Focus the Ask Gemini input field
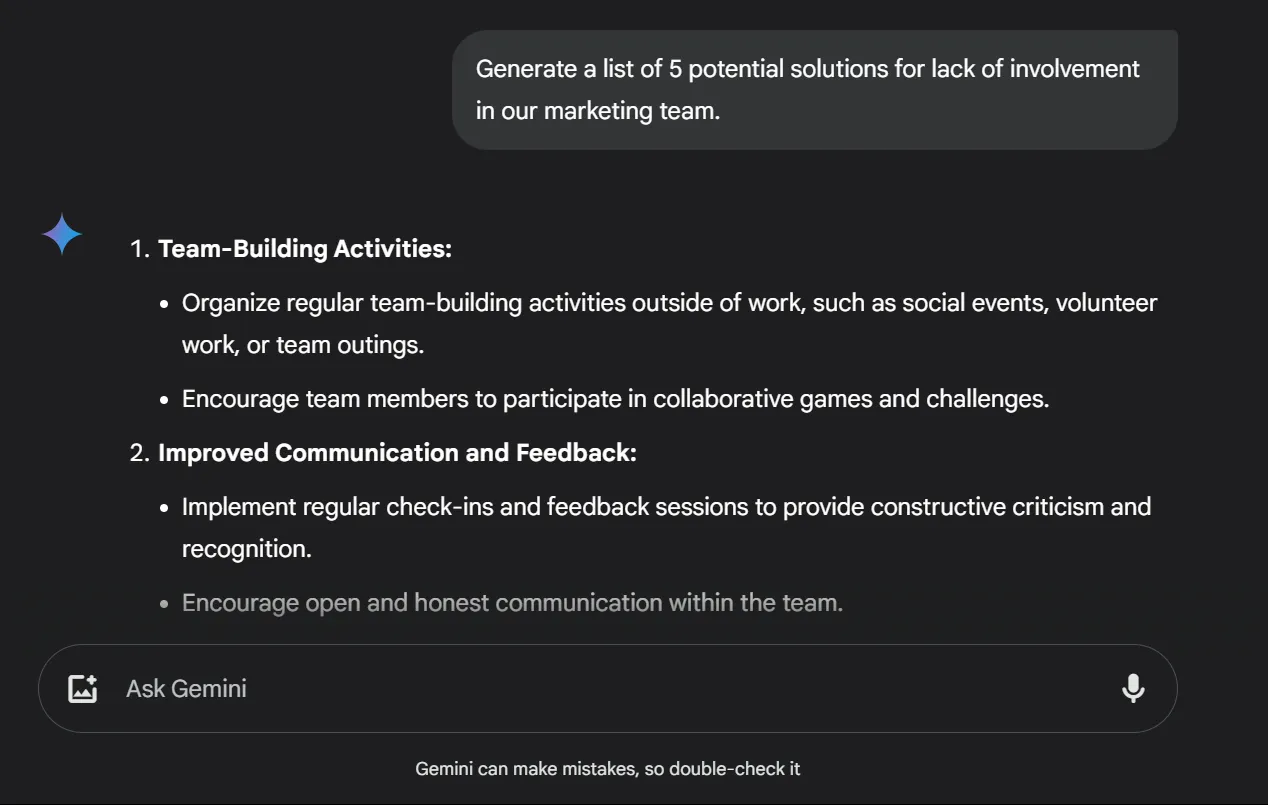Viewport: 1268px width, 805px height. tap(607, 688)
